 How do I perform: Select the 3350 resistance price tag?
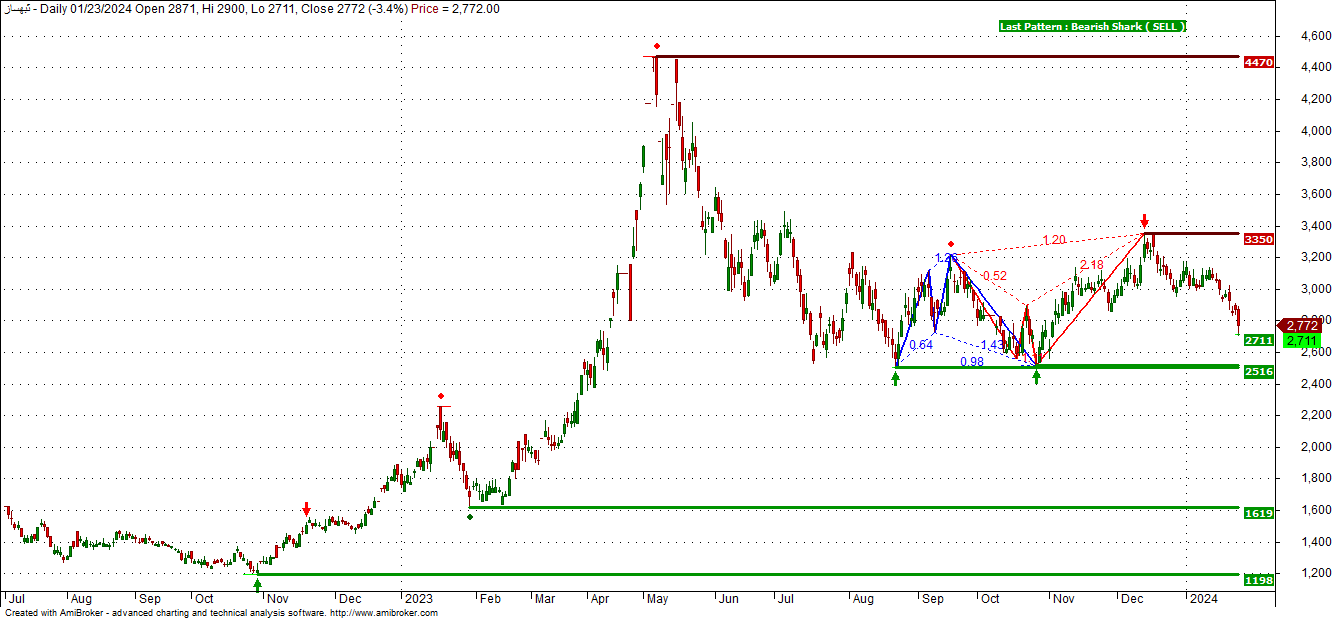(1258, 240)
